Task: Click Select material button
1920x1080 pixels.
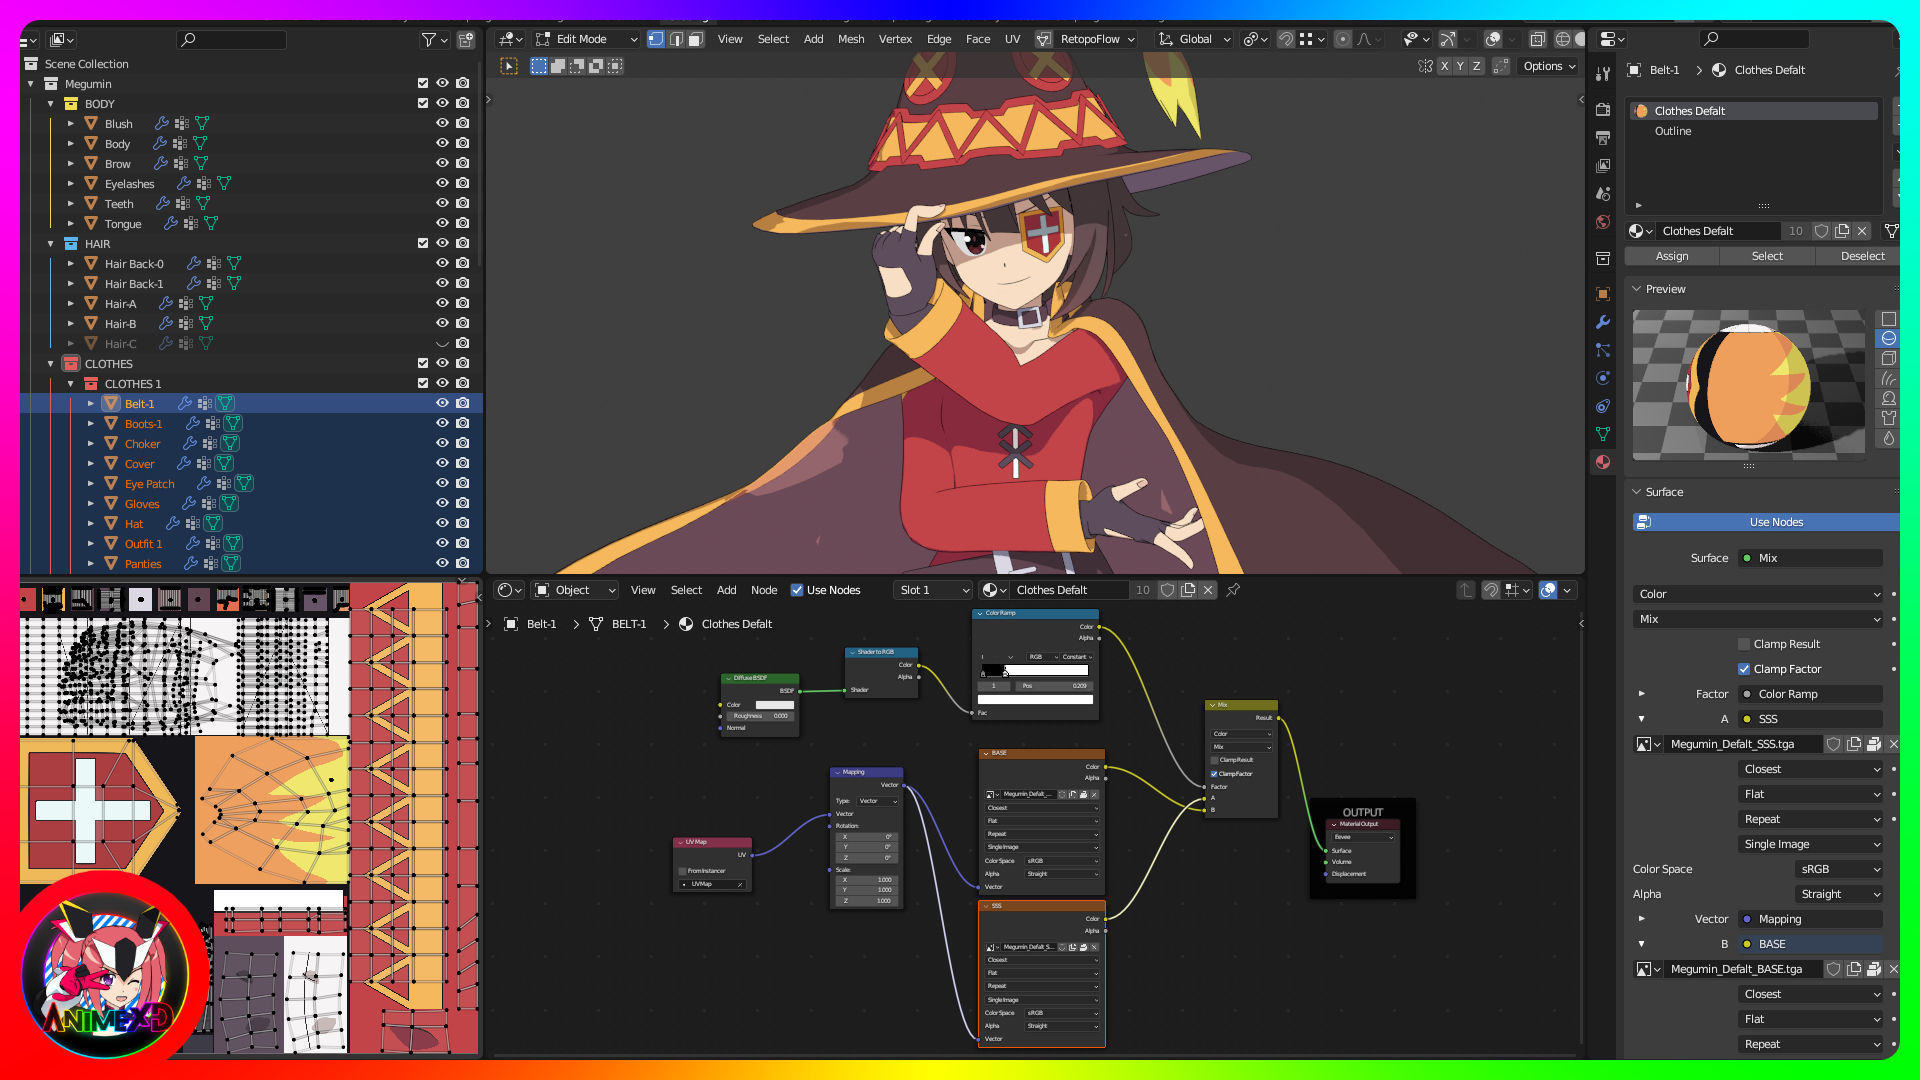Action: pyautogui.click(x=1767, y=256)
